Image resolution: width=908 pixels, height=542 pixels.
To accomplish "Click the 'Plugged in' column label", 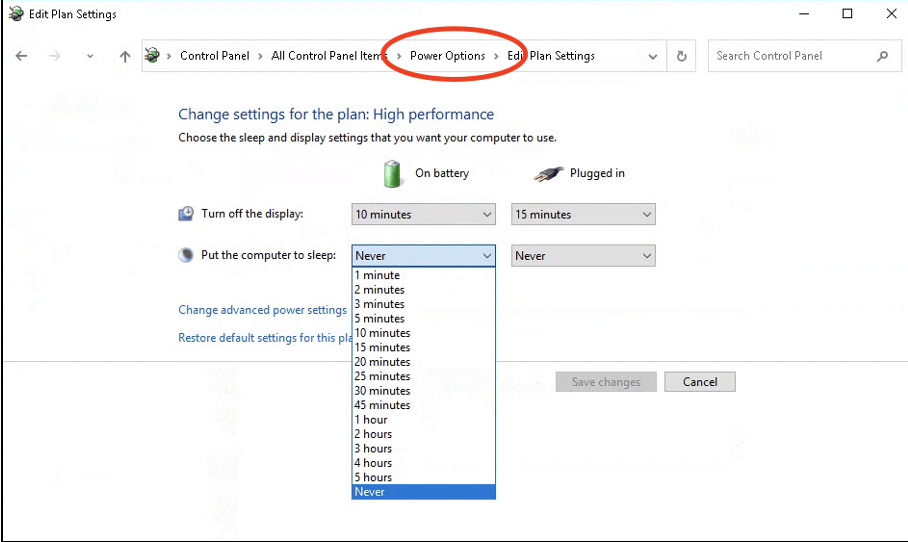I will [597, 173].
